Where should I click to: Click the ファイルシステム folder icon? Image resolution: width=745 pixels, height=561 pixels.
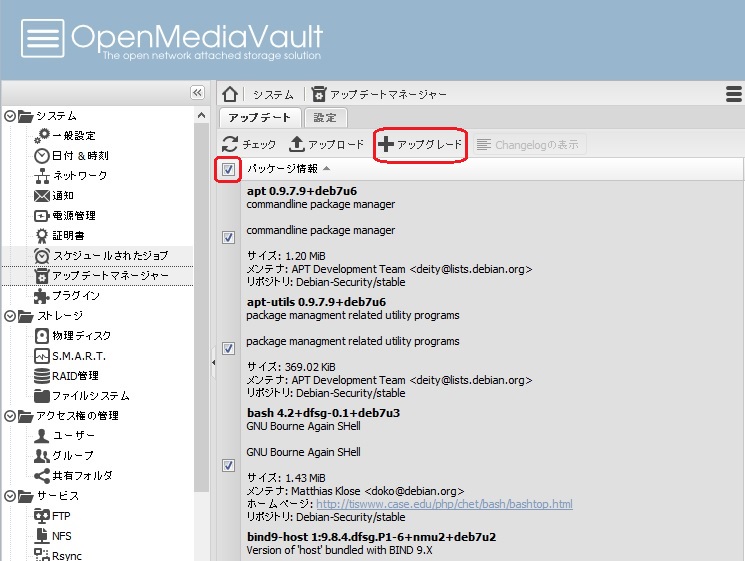(x=42, y=395)
